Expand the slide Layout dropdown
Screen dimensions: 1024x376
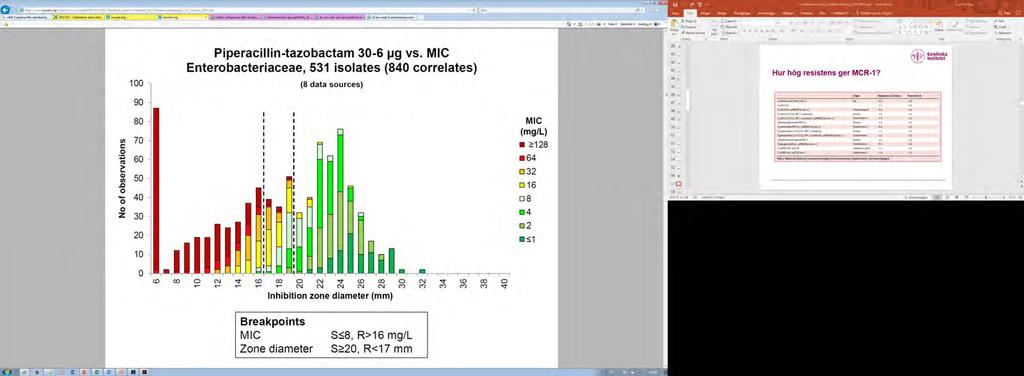(729, 21)
